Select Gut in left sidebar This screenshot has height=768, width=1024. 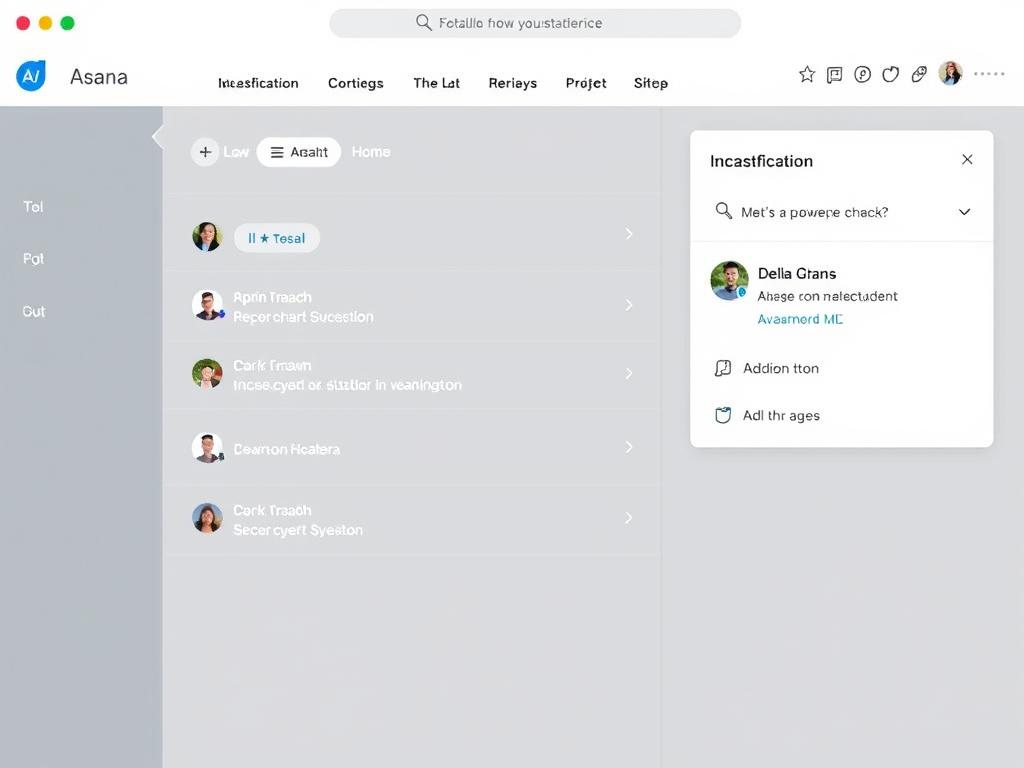pos(33,312)
